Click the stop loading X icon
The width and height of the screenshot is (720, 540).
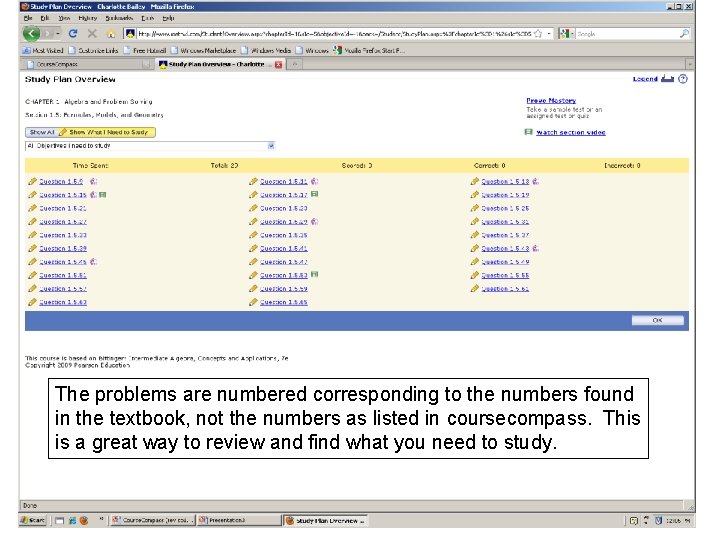click(92, 34)
